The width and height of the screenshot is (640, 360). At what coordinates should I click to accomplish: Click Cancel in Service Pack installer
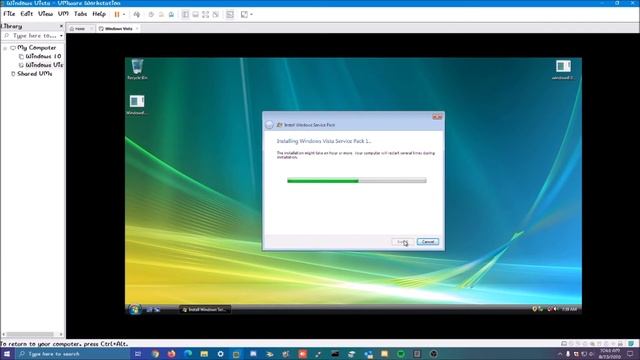coord(428,242)
